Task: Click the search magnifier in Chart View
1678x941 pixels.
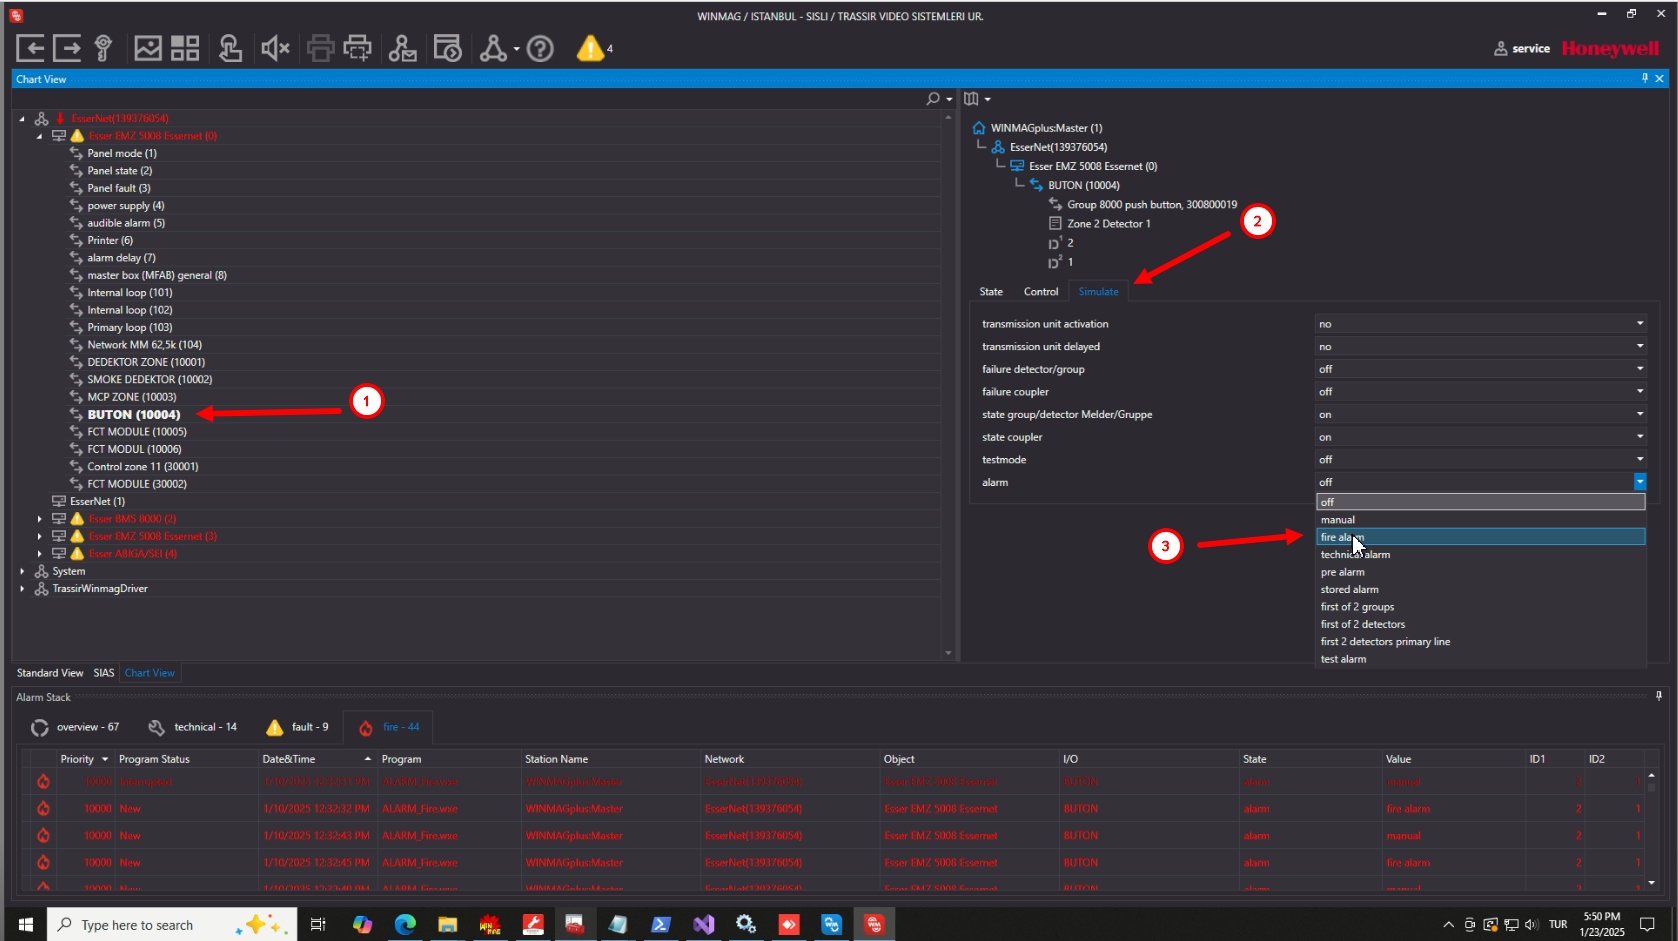Action: click(933, 99)
